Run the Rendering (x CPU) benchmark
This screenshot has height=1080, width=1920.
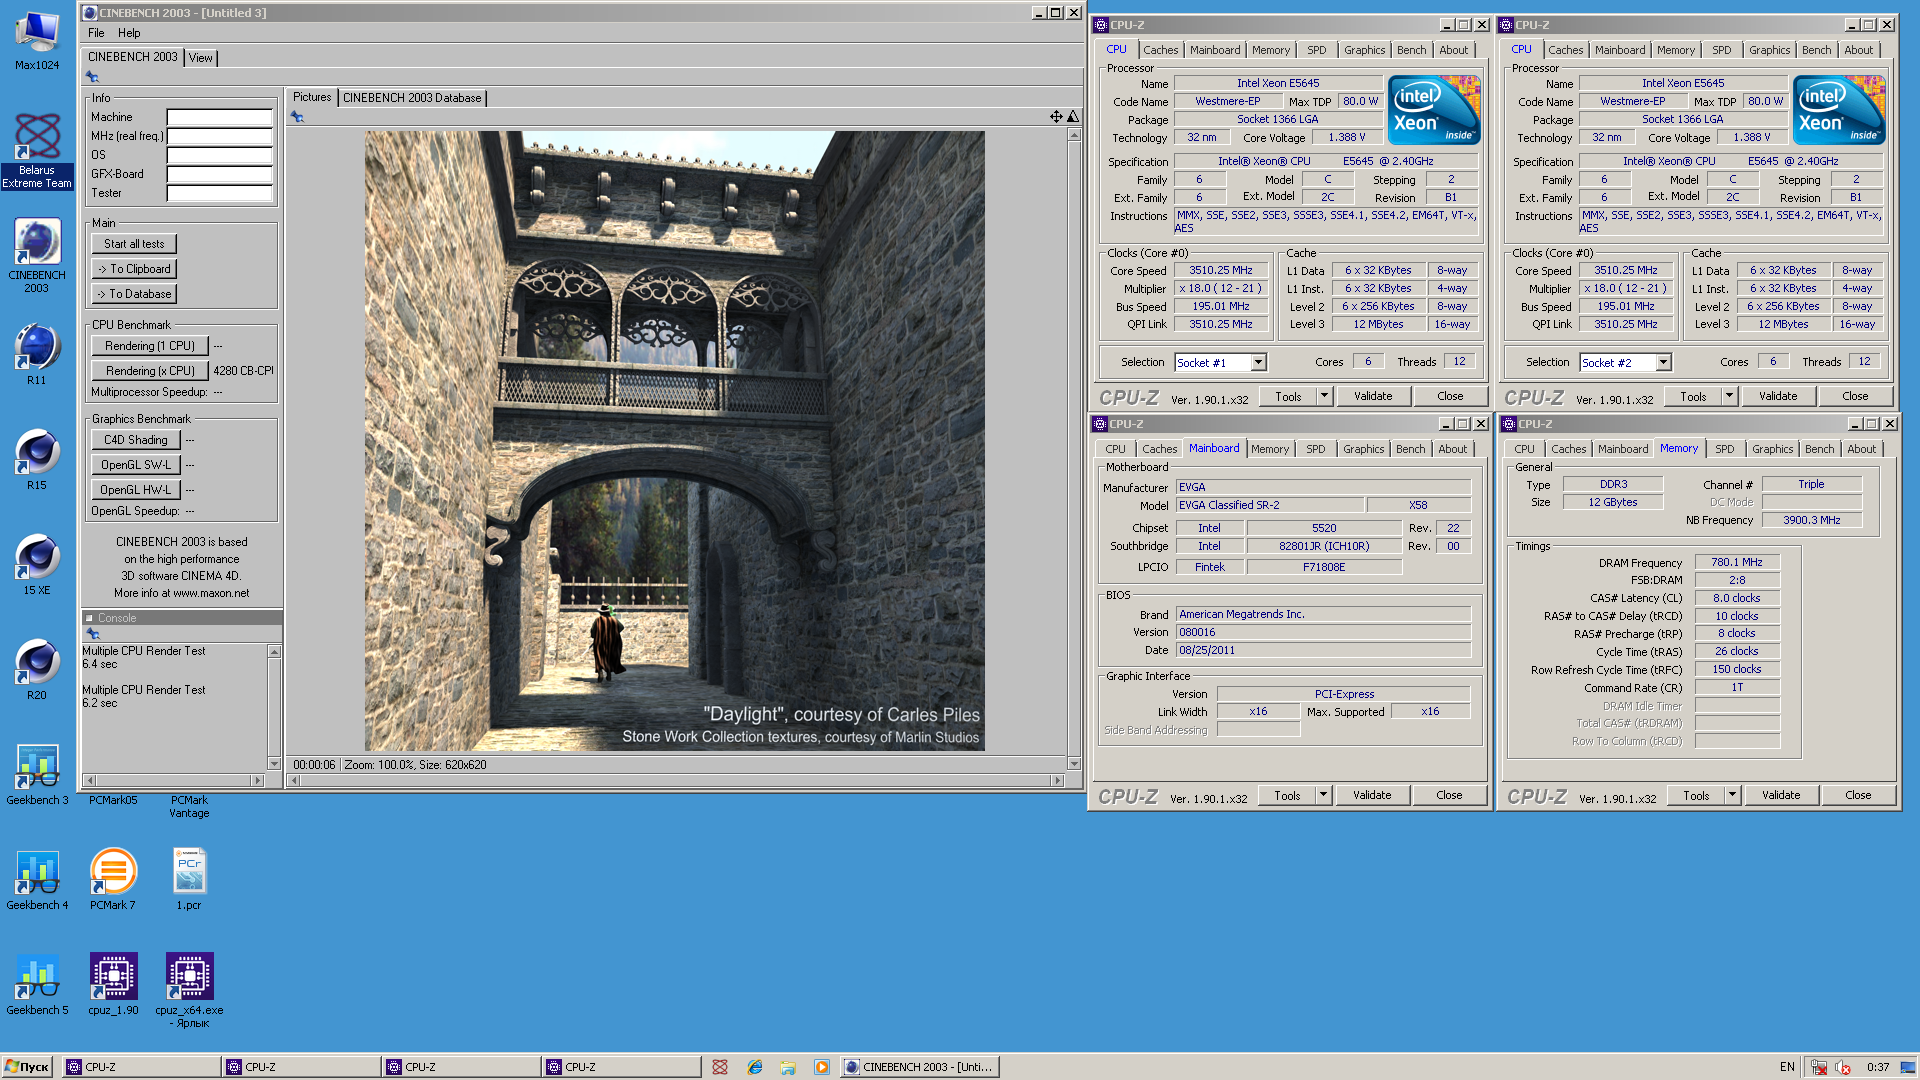tap(150, 371)
